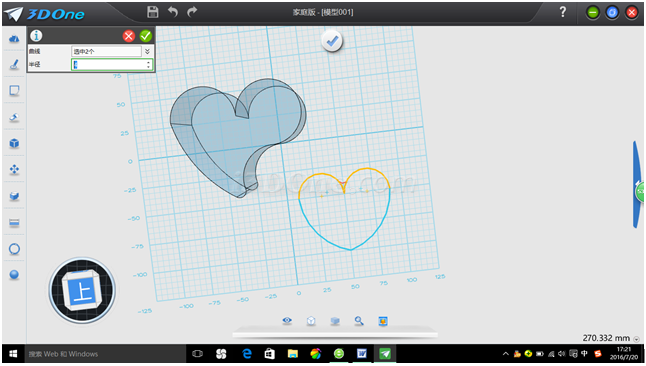The image size is (646, 366).
Task: Click the radius value stepper arrows
Action: (148, 64)
